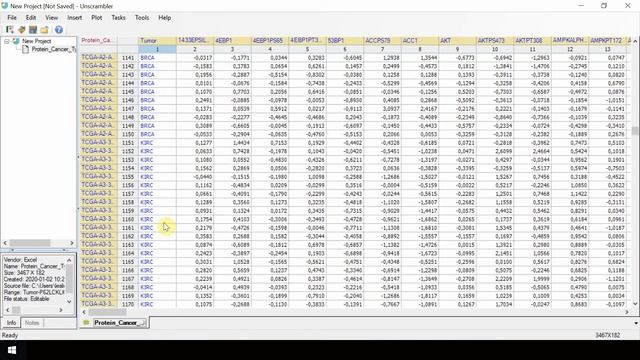Click 'Vendor: Excel' line in Info panel
The height and width of the screenshot is (360, 640).
pos(20,260)
